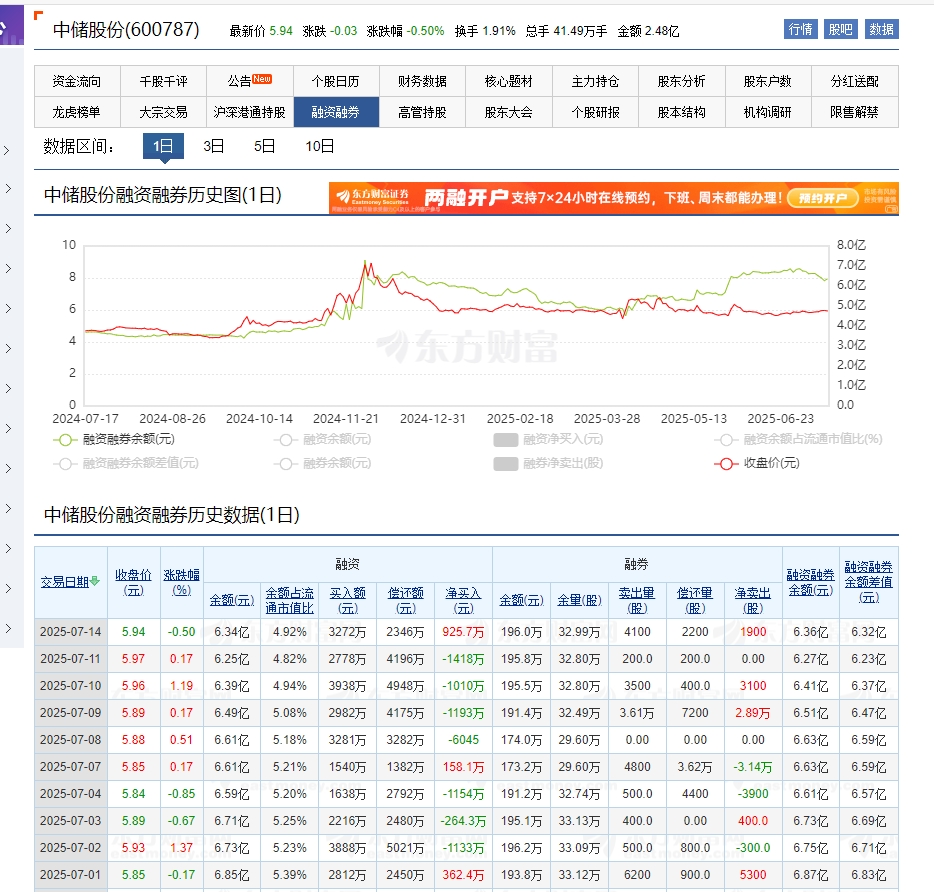
Task: Sort by 余量(股) column
Action: click(579, 600)
